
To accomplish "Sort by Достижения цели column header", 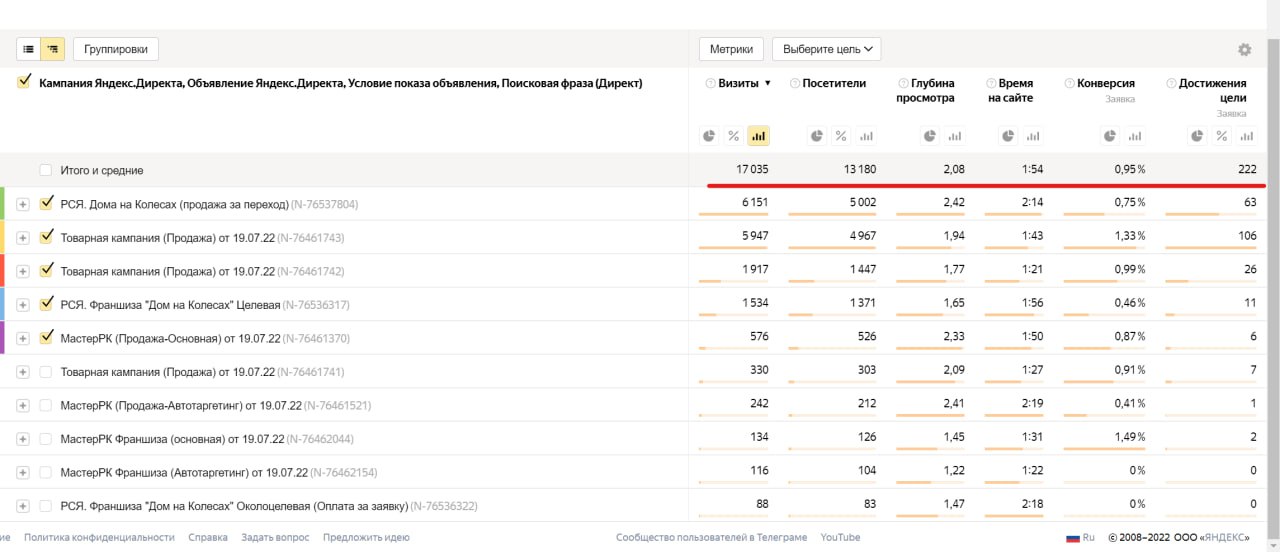I will (1213, 91).
